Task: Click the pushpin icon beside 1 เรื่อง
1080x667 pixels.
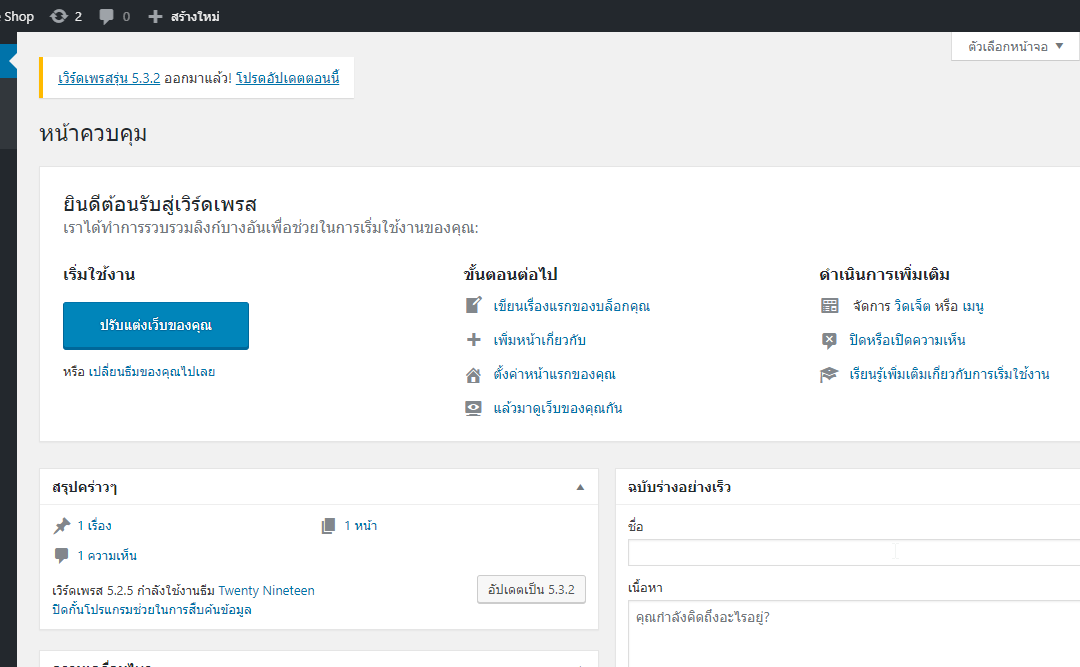Action: tap(62, 526)
